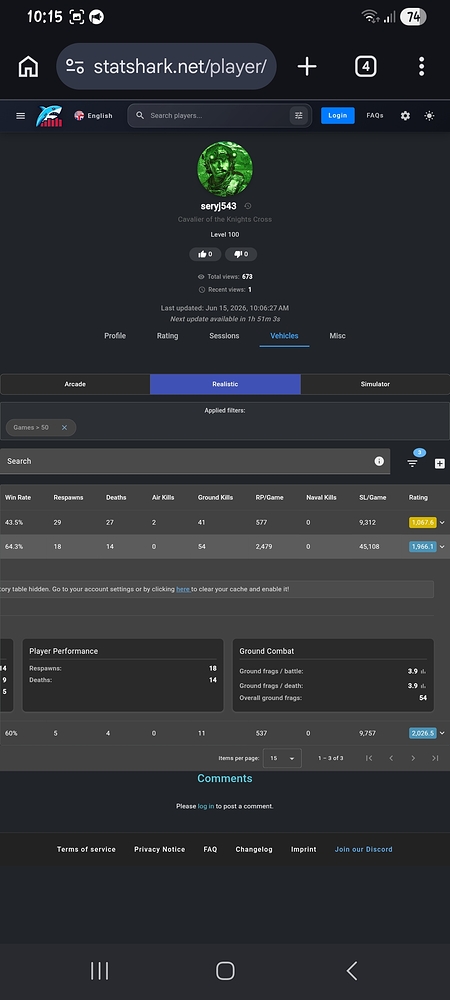The image size is (450, 1000).
Task: Expand the row with rating 1,067.6
Action: 442,522
